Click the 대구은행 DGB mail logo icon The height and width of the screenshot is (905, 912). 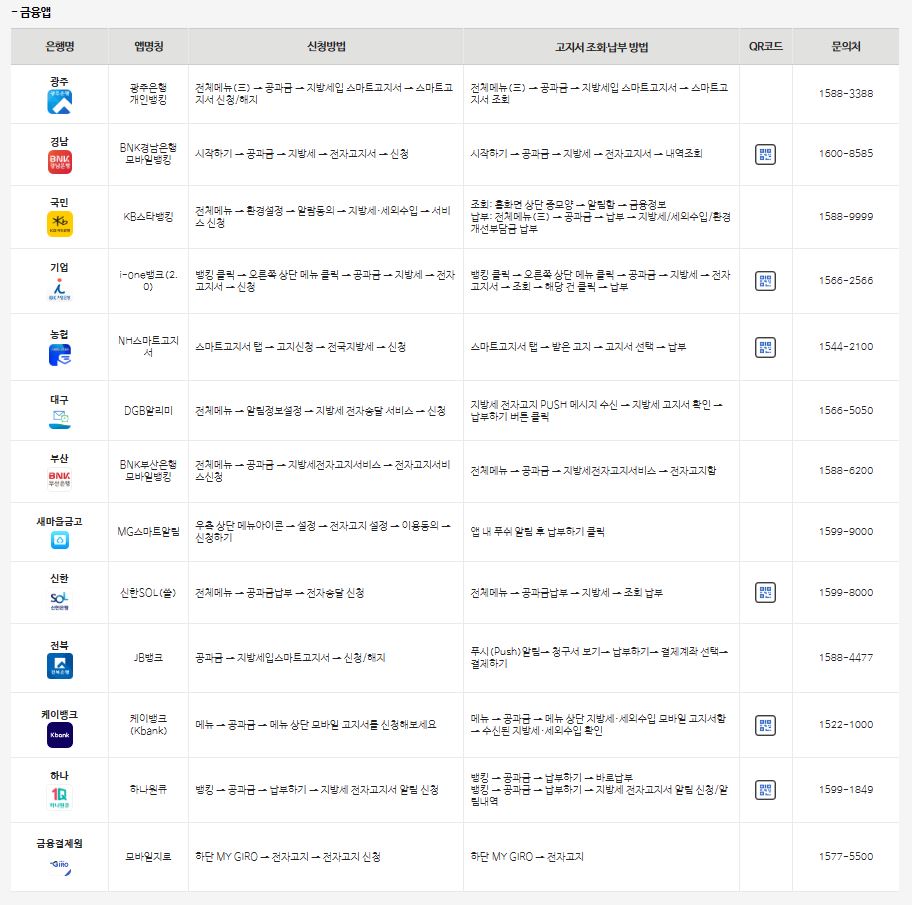59,419
